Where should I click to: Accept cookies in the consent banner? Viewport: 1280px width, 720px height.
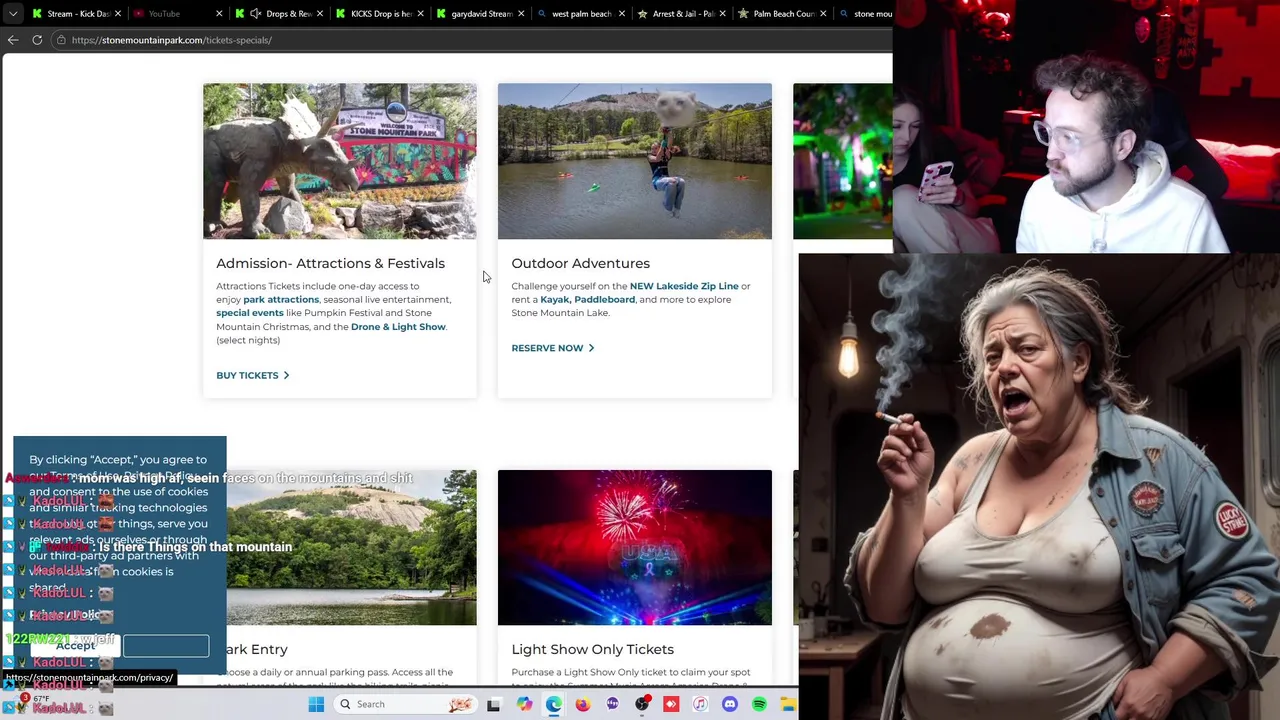(x=75, y=646)
